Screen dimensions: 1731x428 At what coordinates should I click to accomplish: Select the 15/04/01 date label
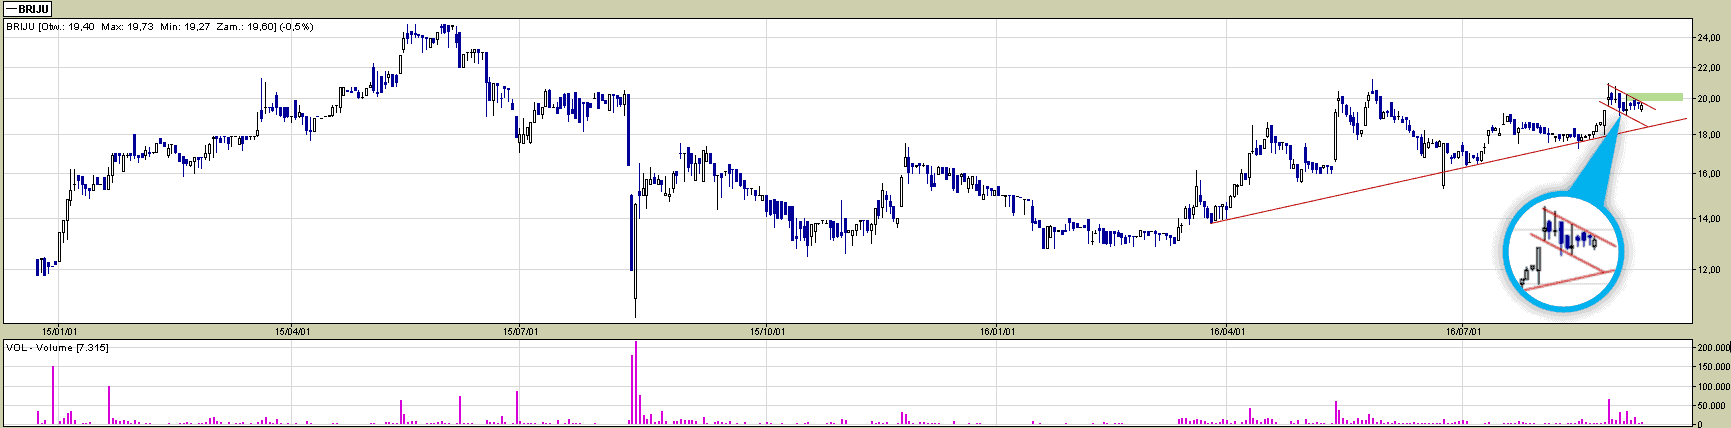click(x=292, y=331)
